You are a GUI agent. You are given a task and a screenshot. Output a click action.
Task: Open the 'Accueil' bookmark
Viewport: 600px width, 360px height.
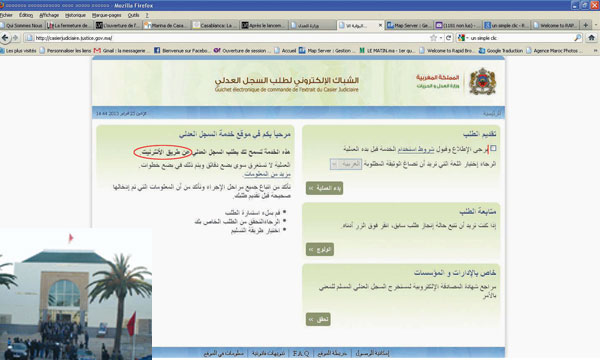click(285, 50)
